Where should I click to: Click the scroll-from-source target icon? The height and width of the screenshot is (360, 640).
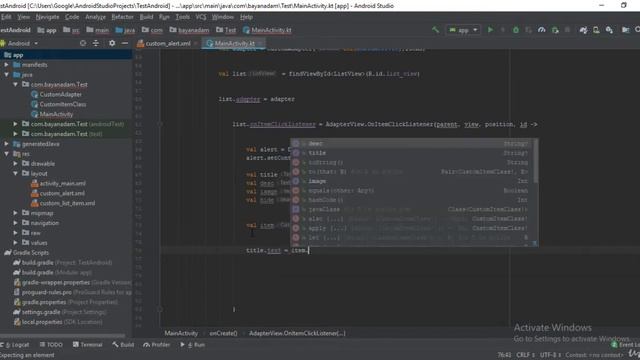[83, 43]
